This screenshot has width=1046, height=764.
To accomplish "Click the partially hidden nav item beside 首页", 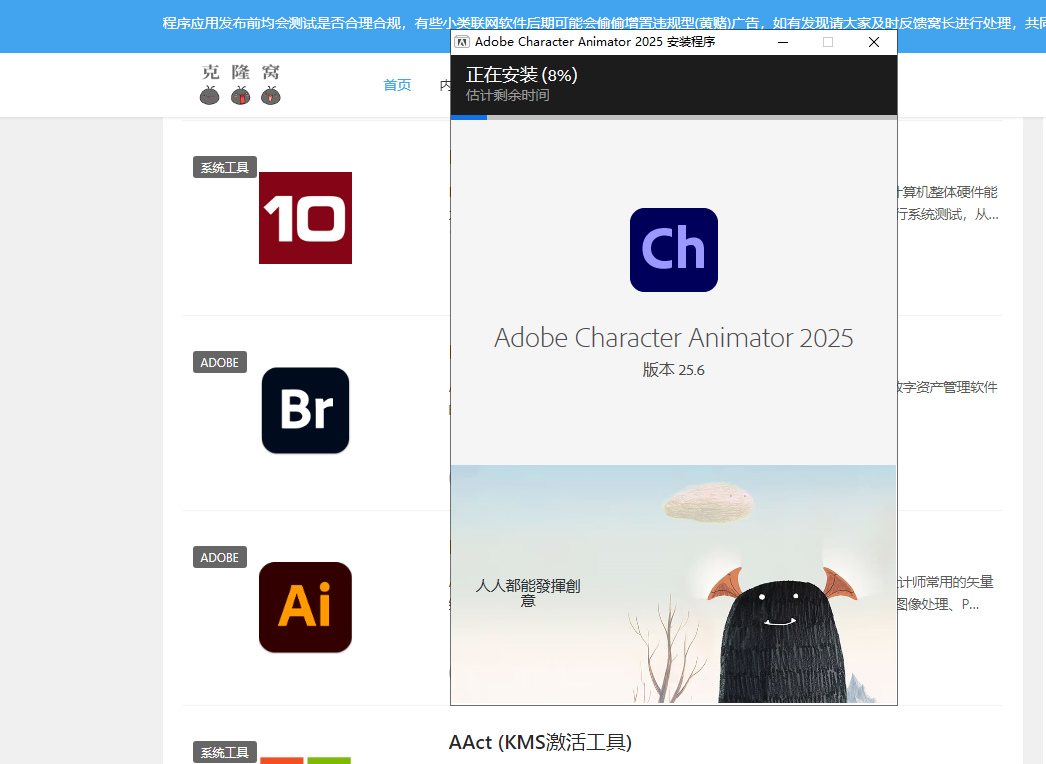I will point(445,85).
